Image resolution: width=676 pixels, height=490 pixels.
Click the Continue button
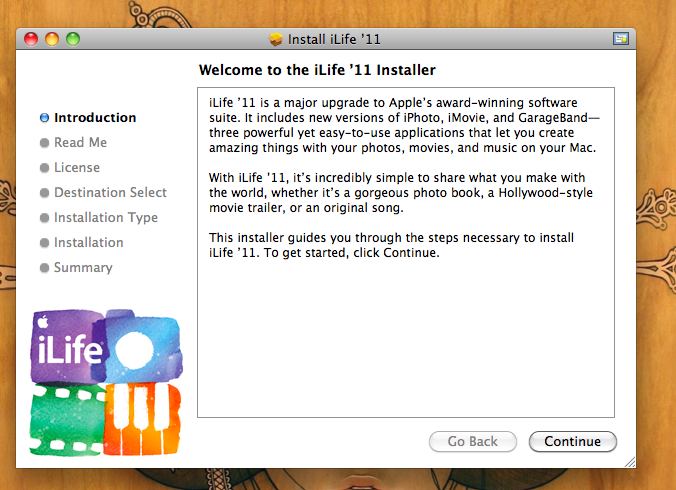coord(573,441)
